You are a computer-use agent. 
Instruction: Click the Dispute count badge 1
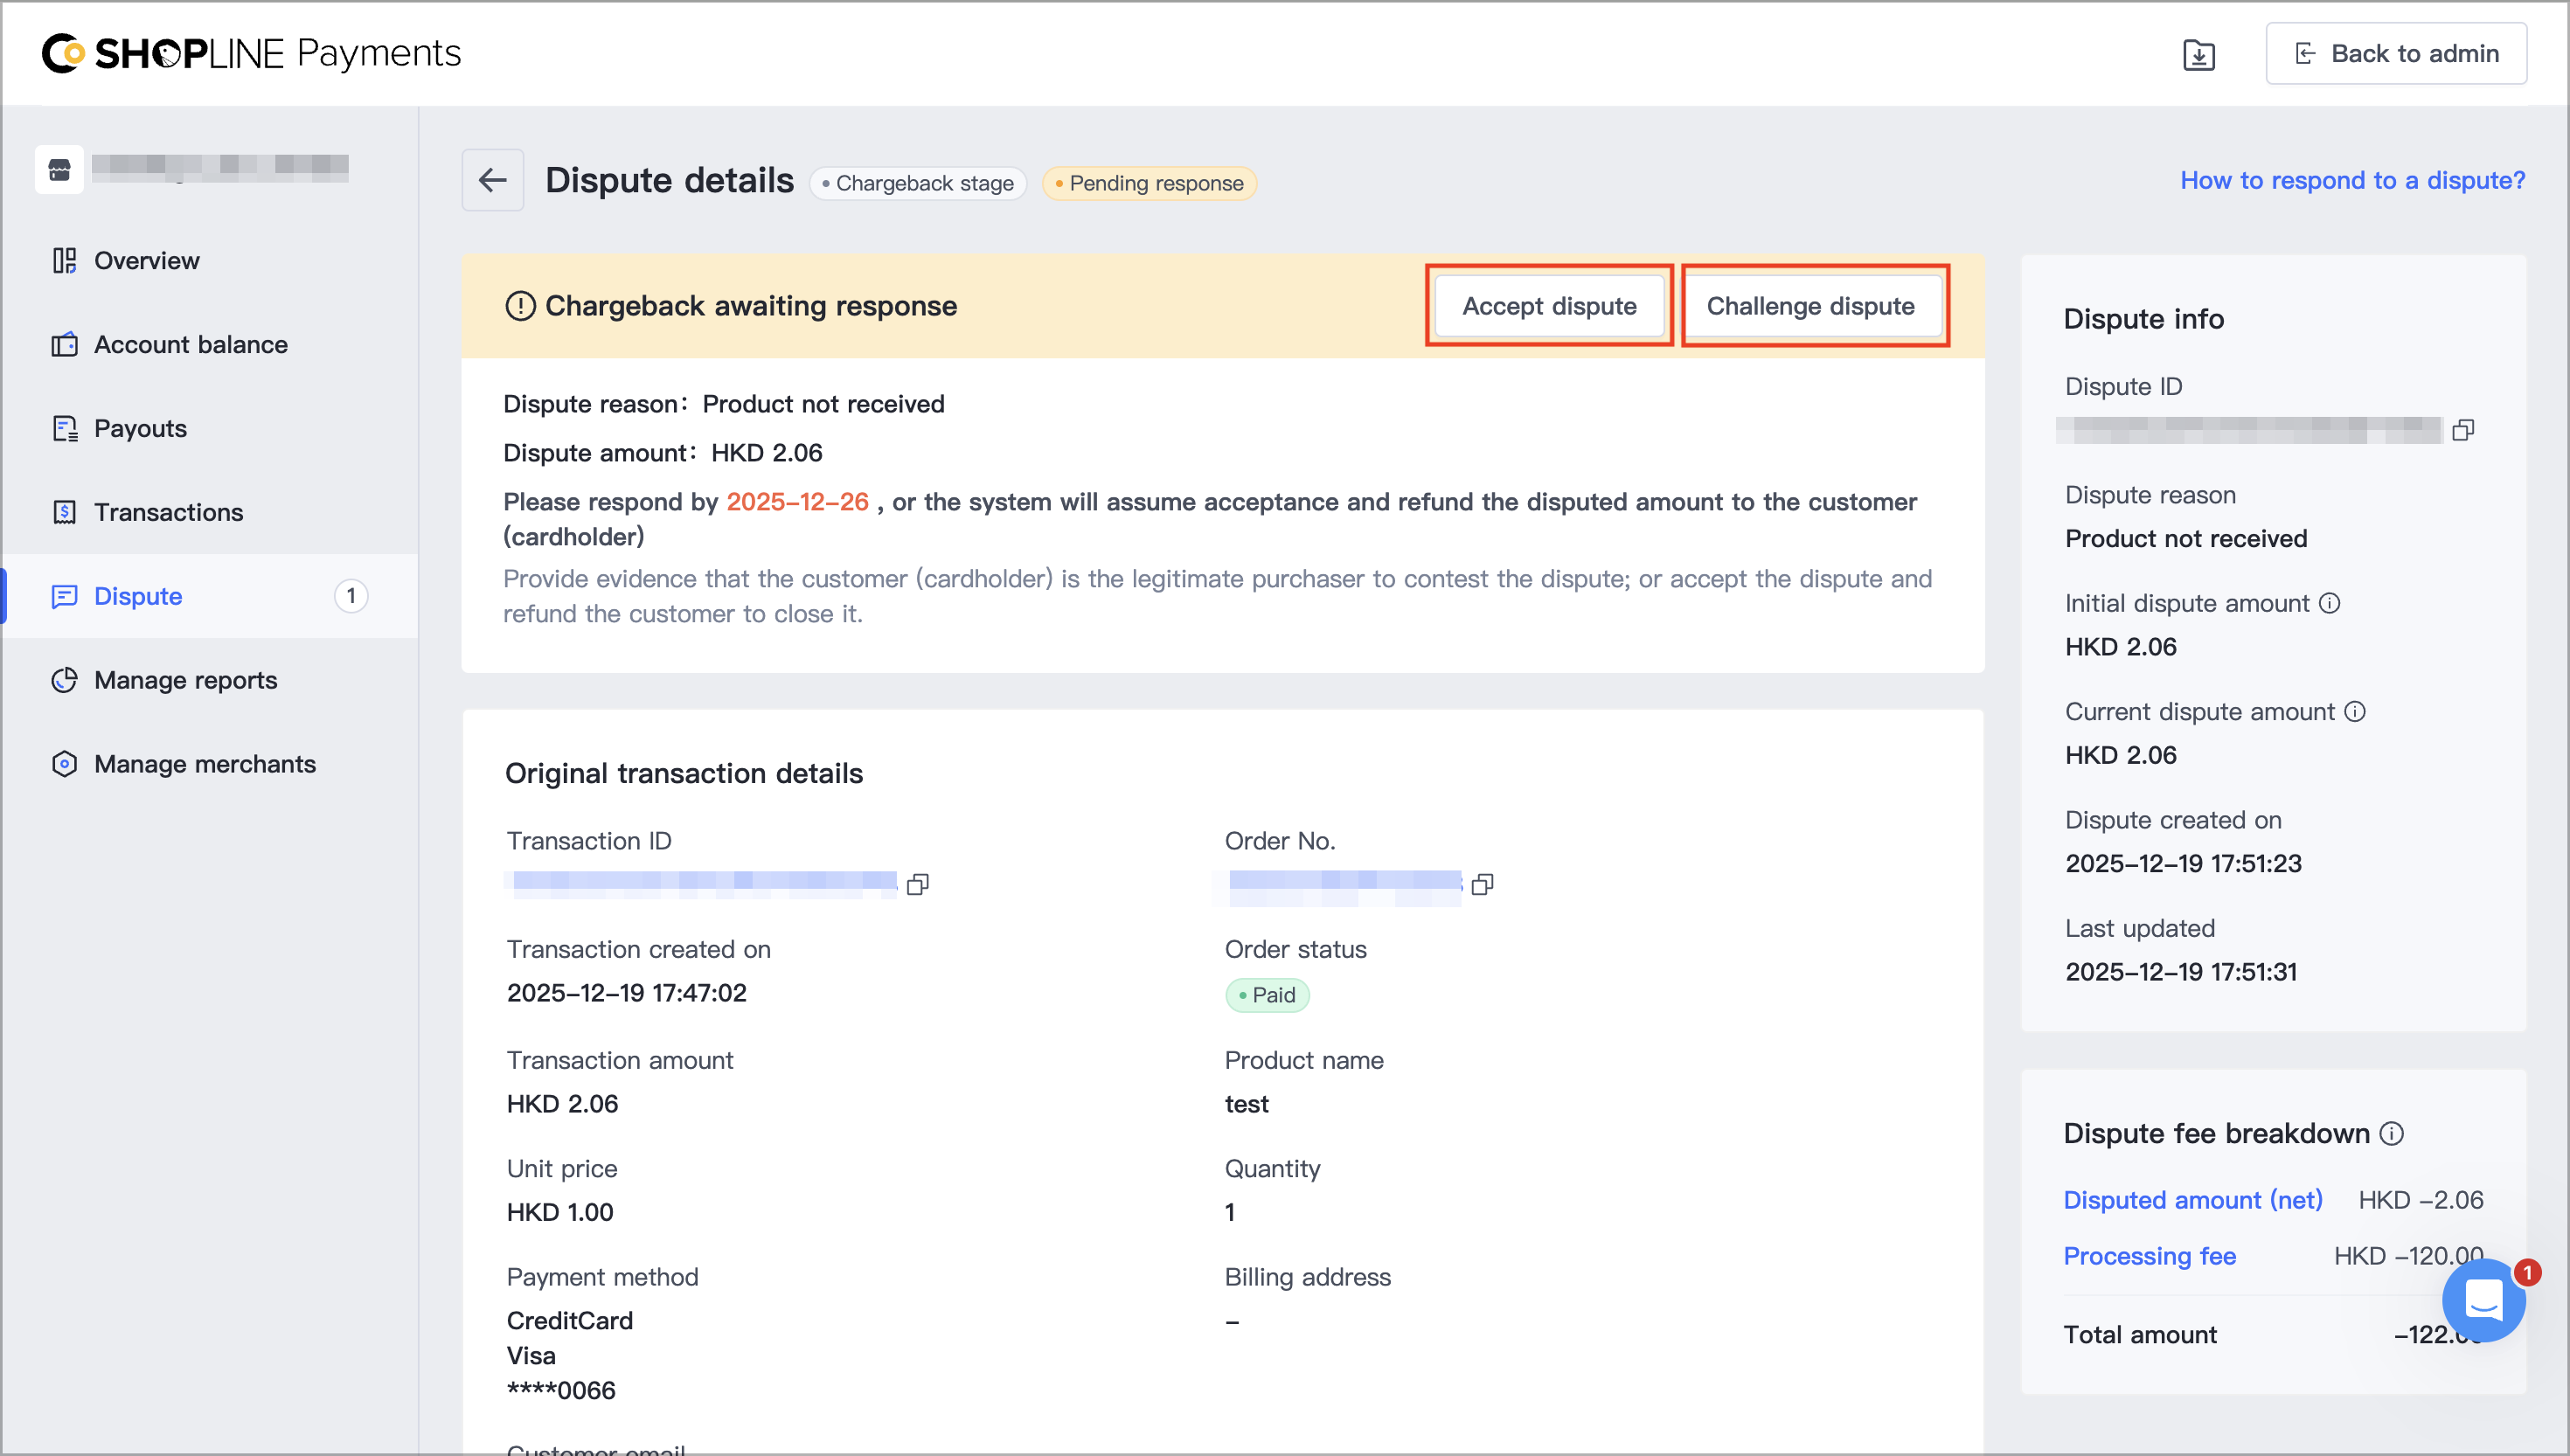(350, 597)
